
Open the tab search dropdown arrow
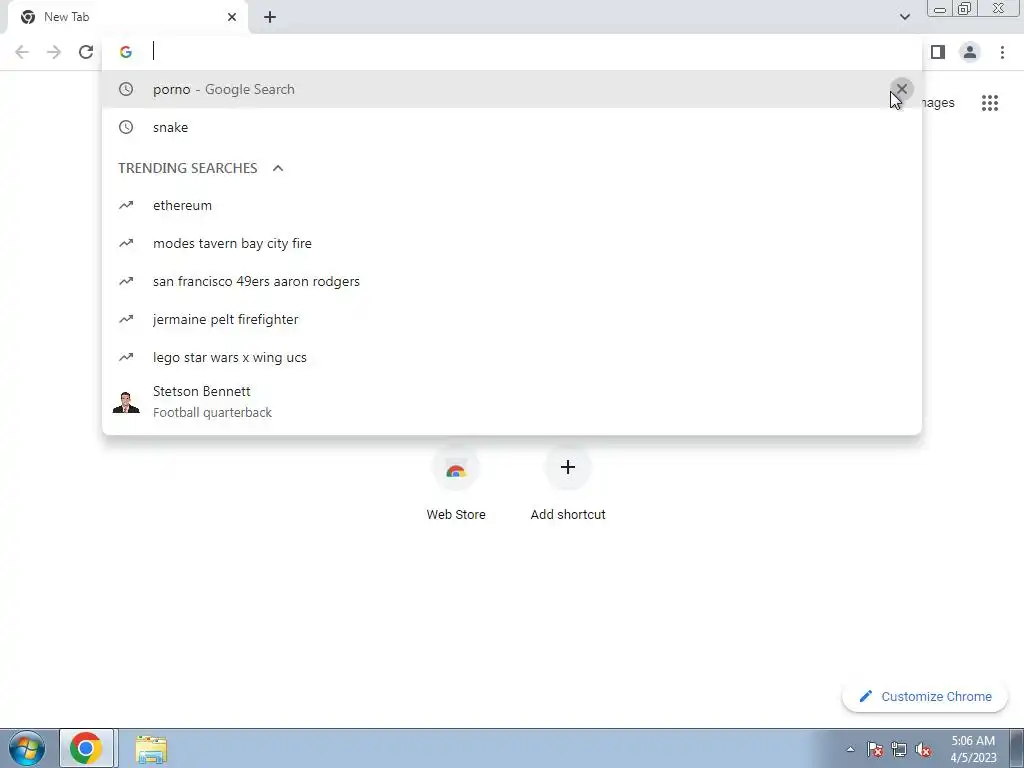904,17
